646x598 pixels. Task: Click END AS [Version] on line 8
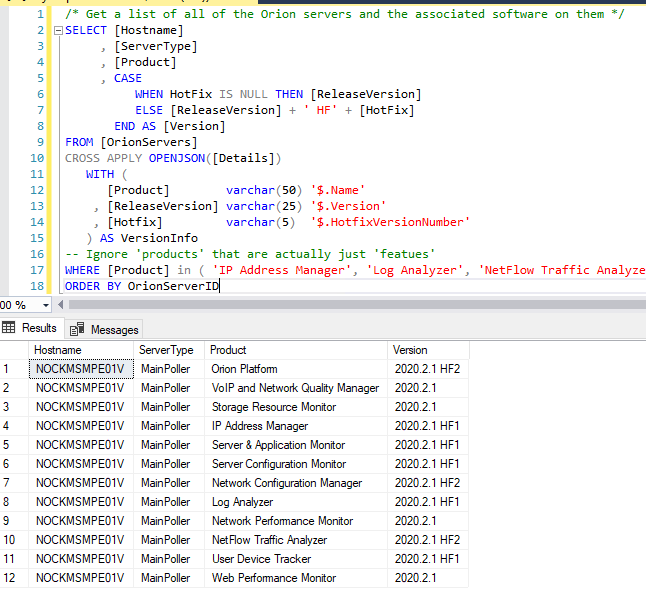170,126
